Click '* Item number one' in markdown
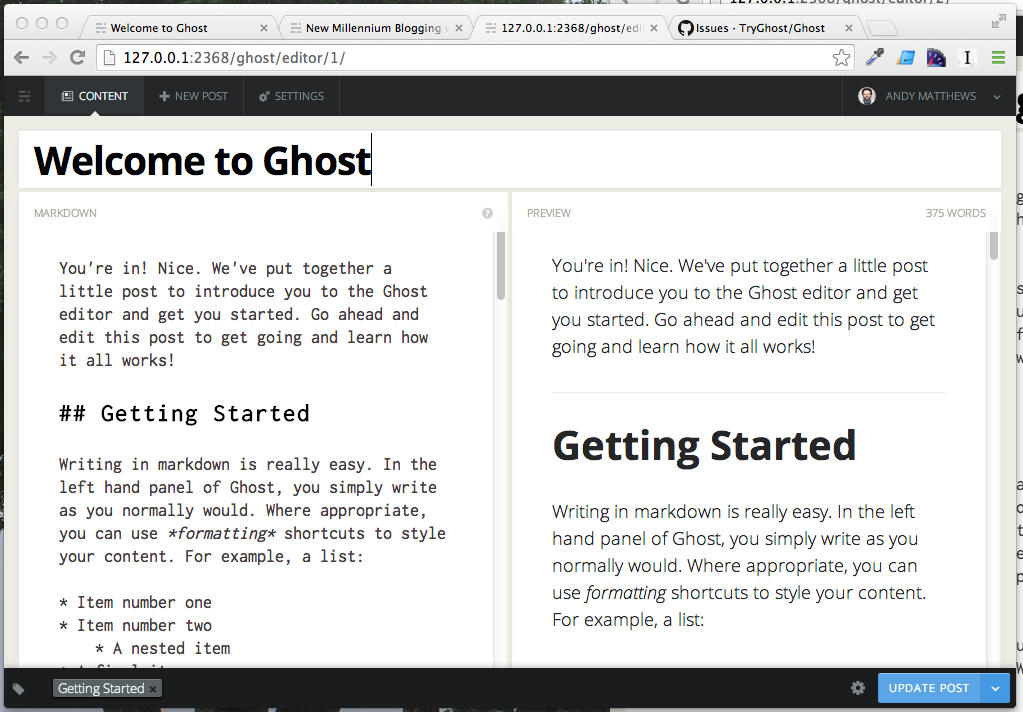This screenshot has width=1023, height=712. pyautogui.click(x=135, y=602)
